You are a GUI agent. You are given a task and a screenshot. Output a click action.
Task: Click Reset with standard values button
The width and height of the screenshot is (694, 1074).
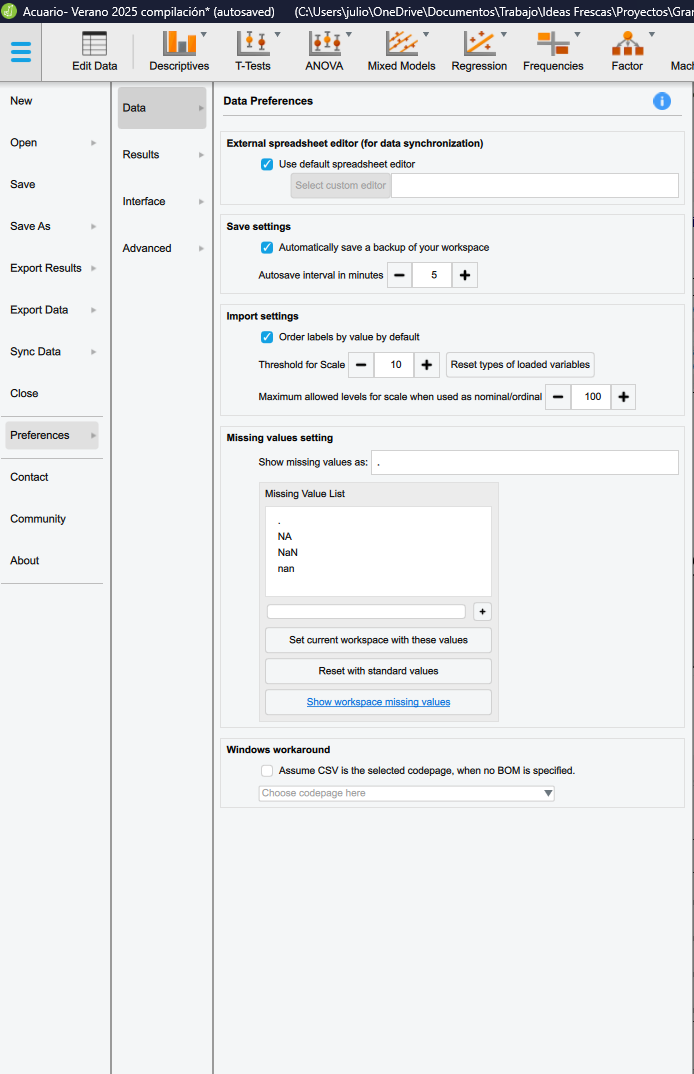point(378,671)
